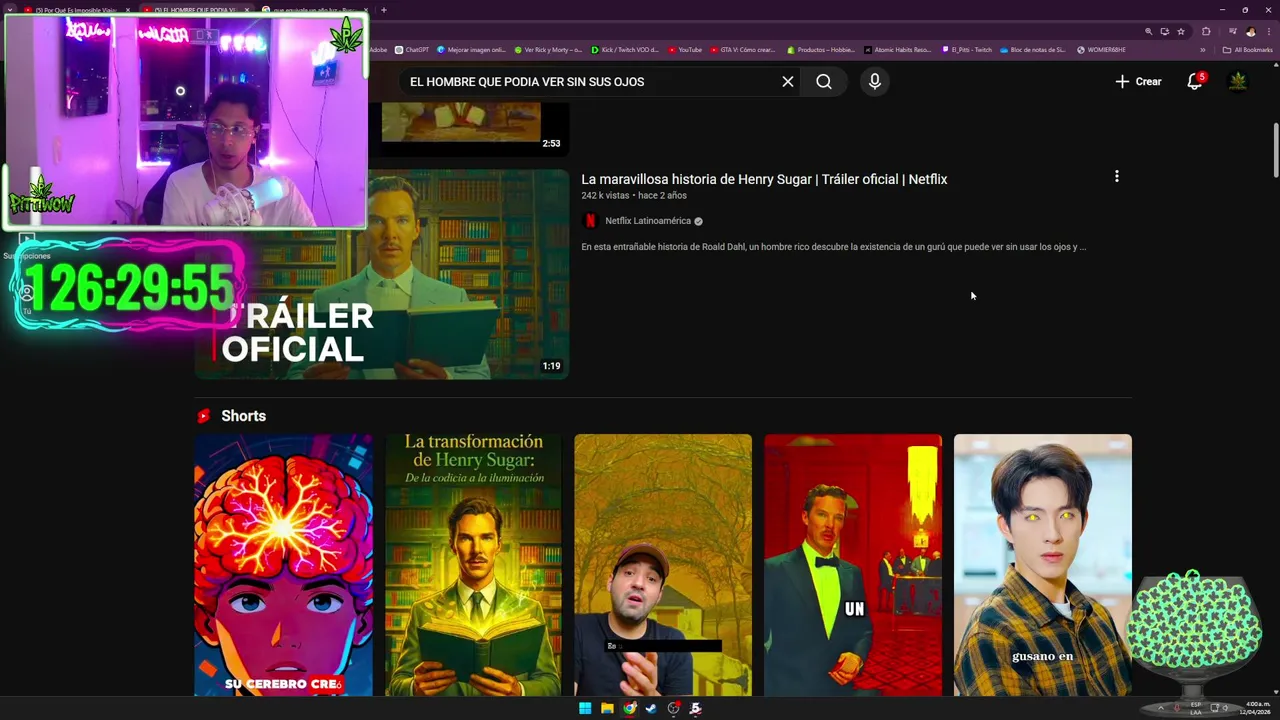This screenshot has height=720, width=1280.
Task: Open the YouTube account avatar menu
Action: 1238,82
